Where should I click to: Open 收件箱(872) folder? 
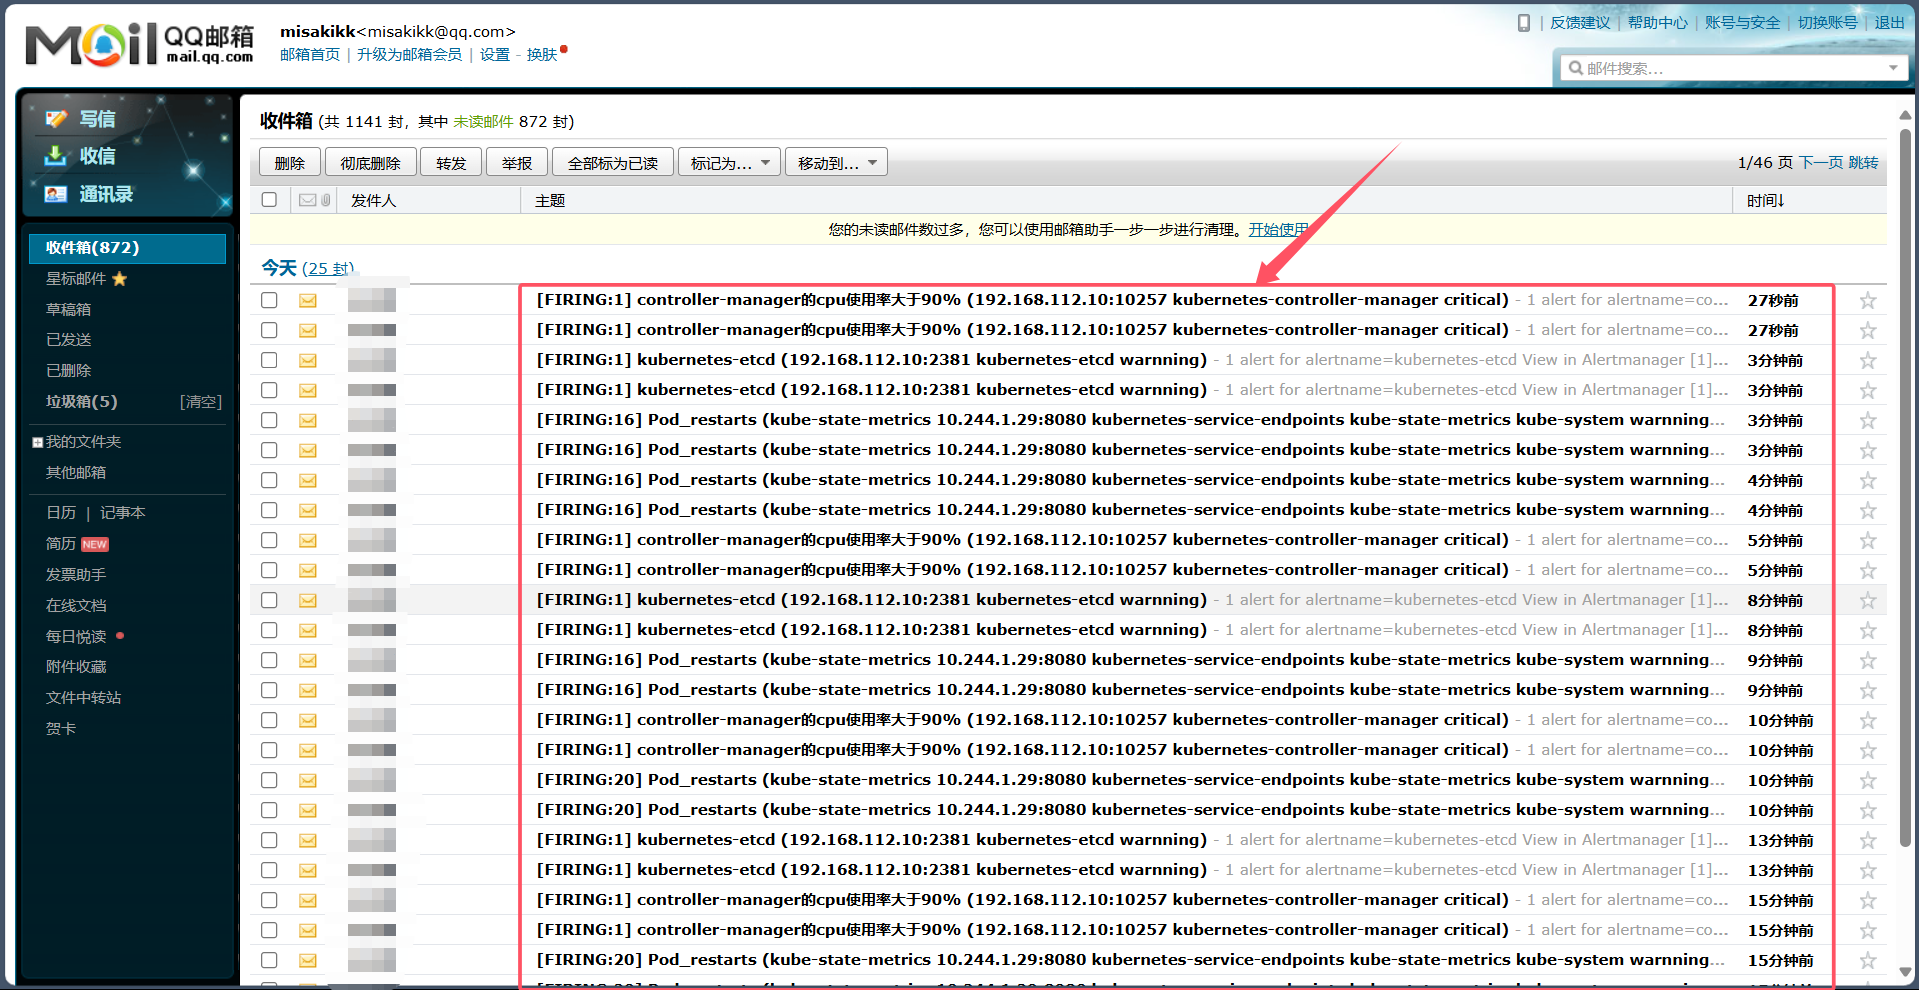pos(127,248)
